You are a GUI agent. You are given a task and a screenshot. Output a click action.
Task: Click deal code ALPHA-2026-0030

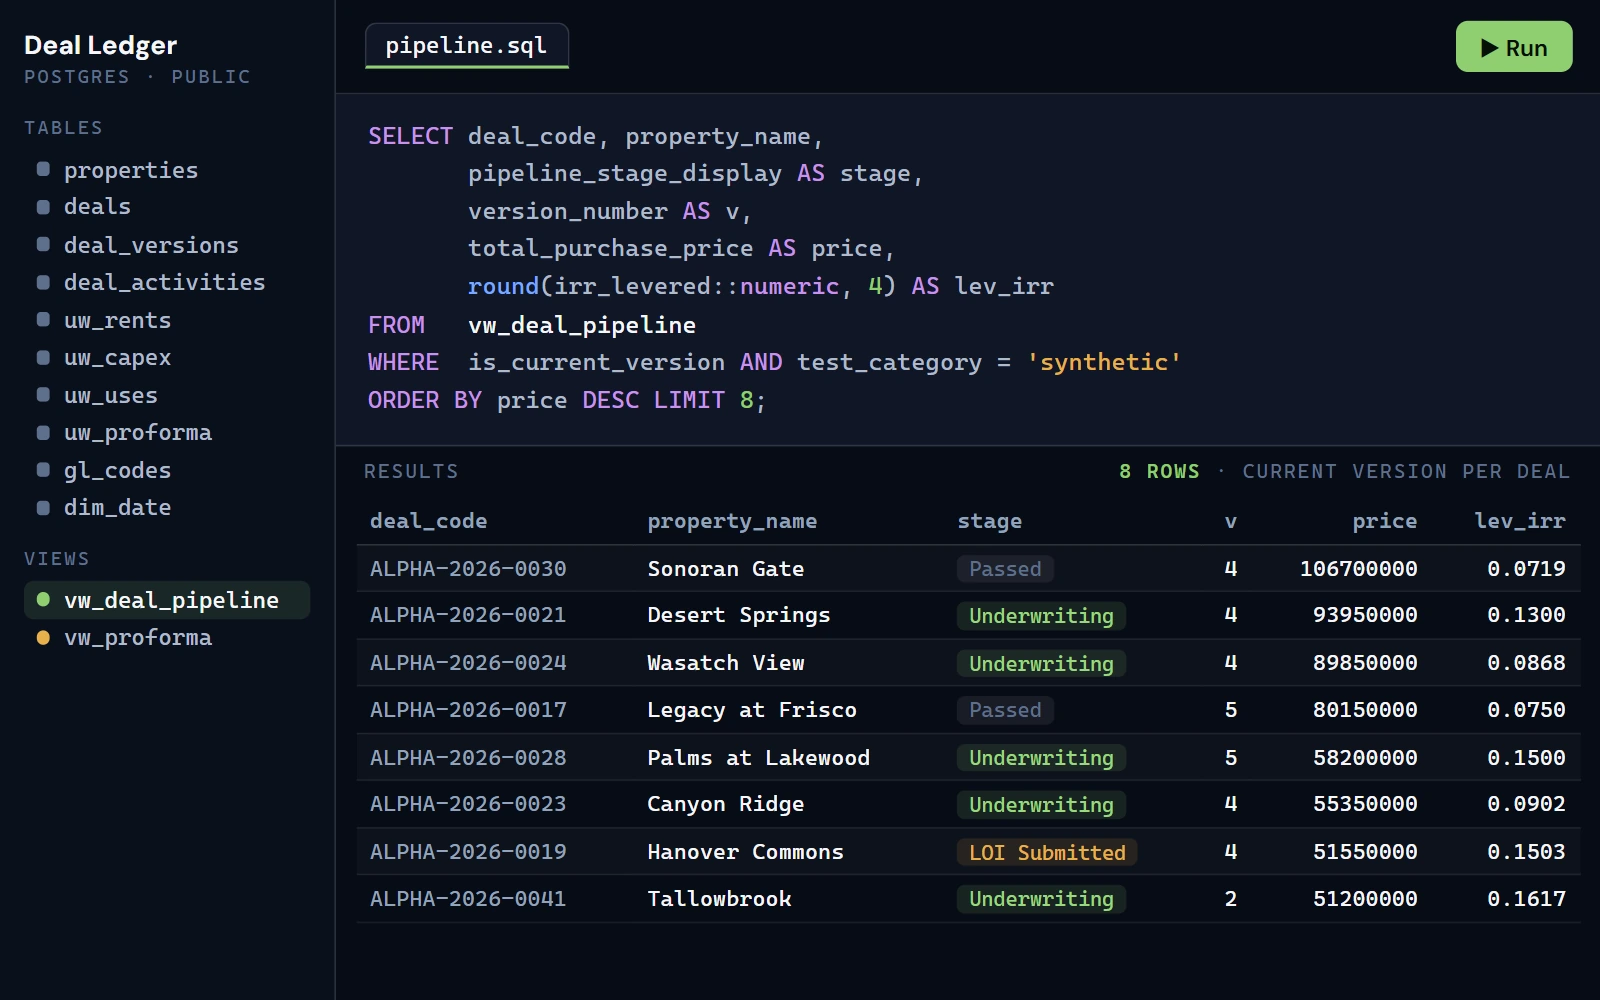point(468,569)
